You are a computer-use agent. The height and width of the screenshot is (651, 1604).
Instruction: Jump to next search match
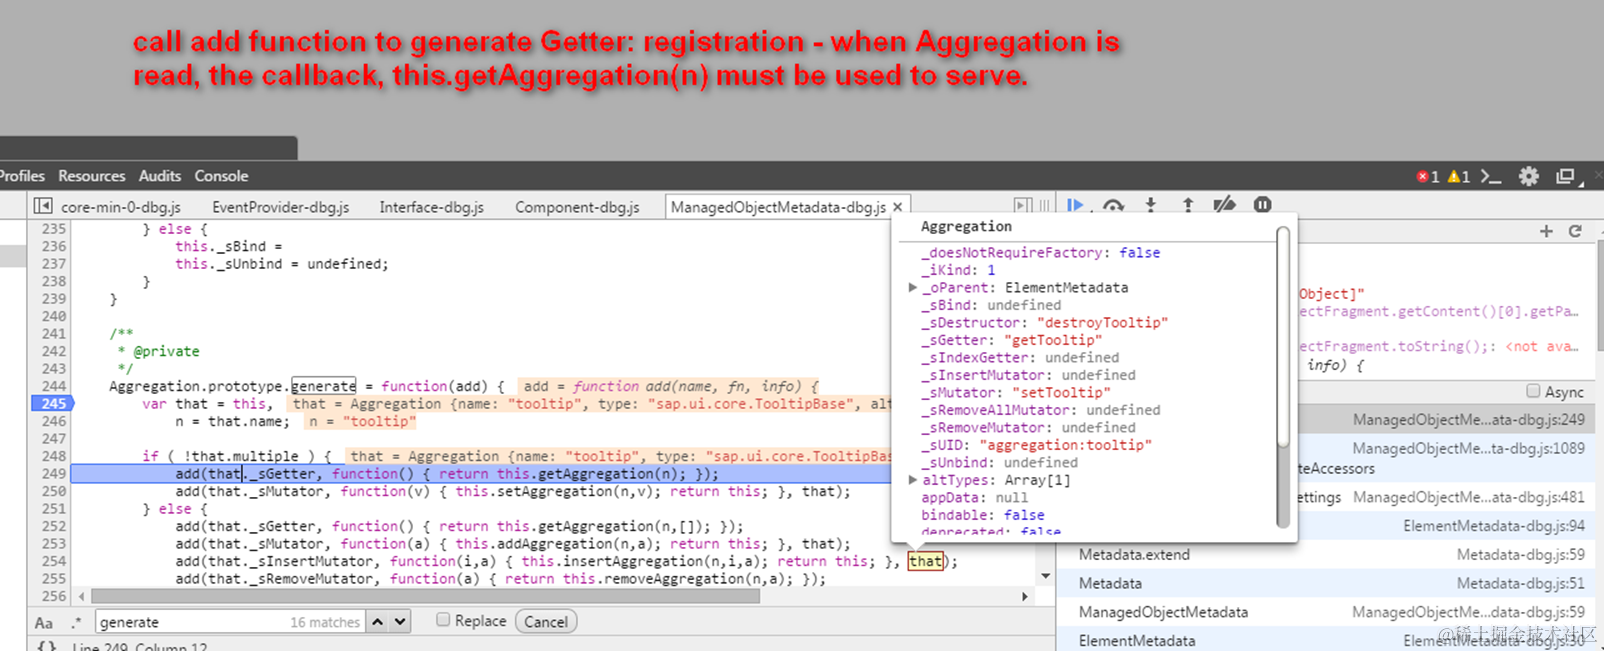(400, 621)
